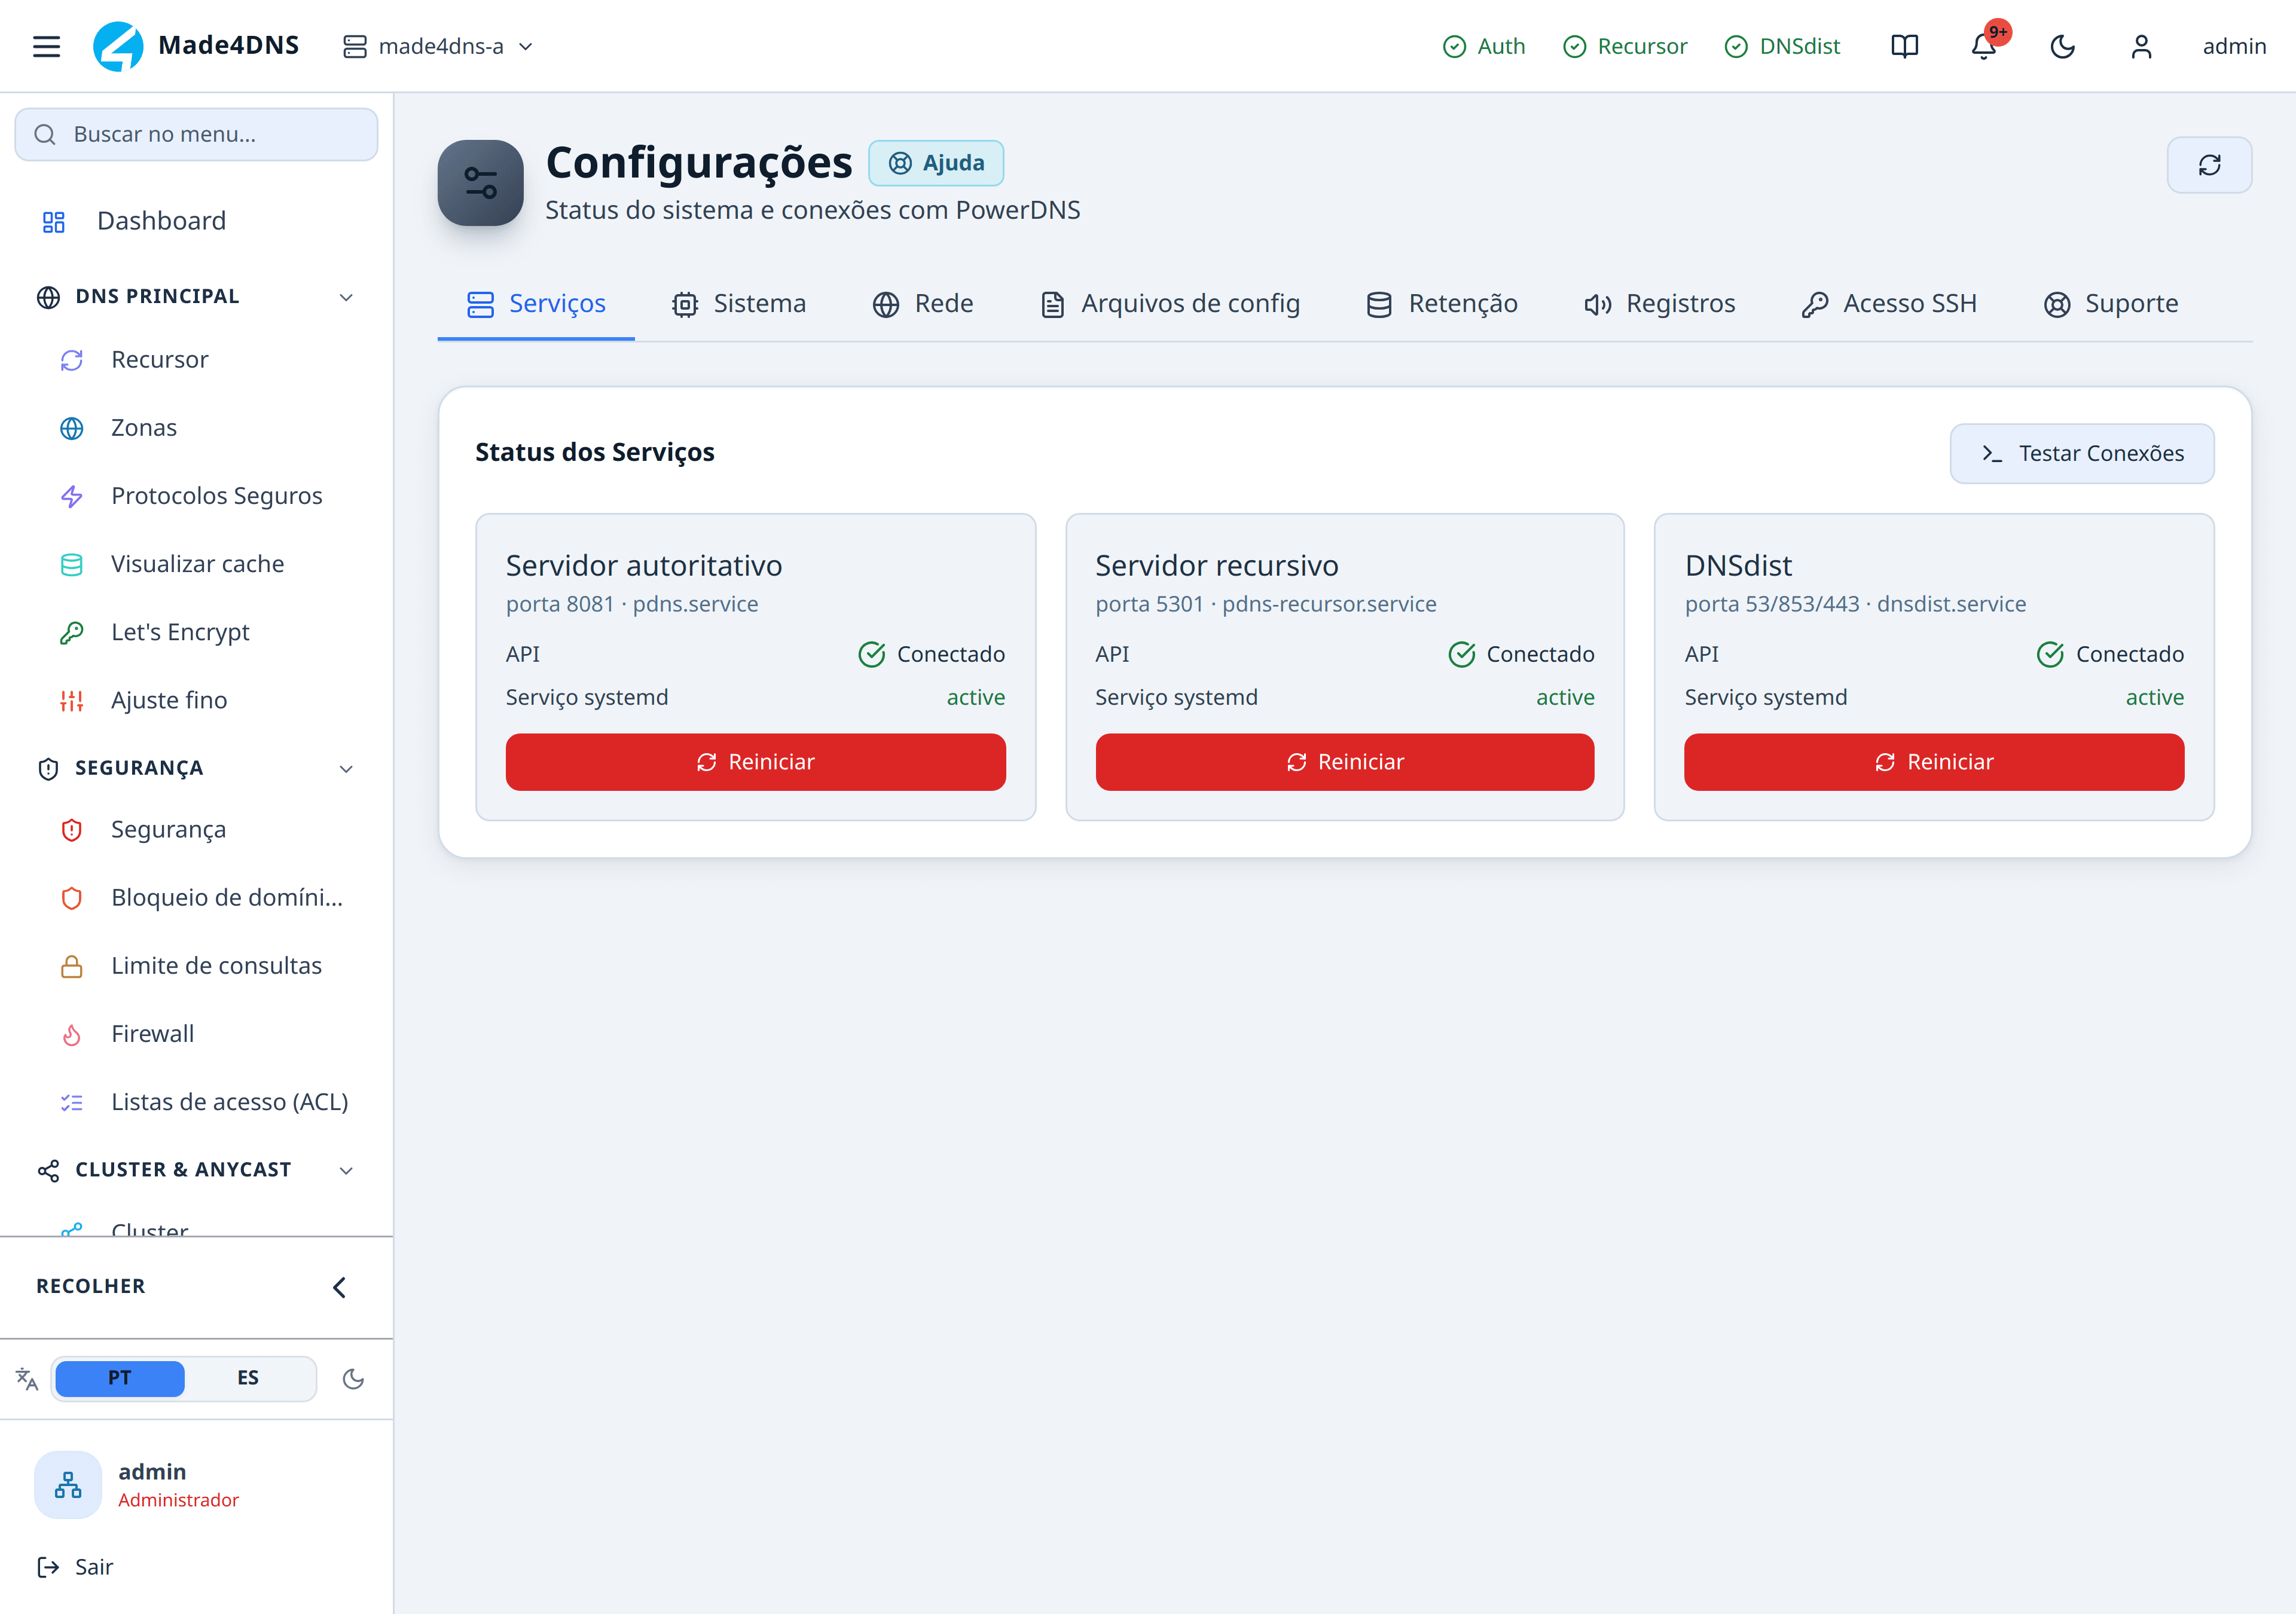Open the Acesso SSH tab

point(1889,304)
